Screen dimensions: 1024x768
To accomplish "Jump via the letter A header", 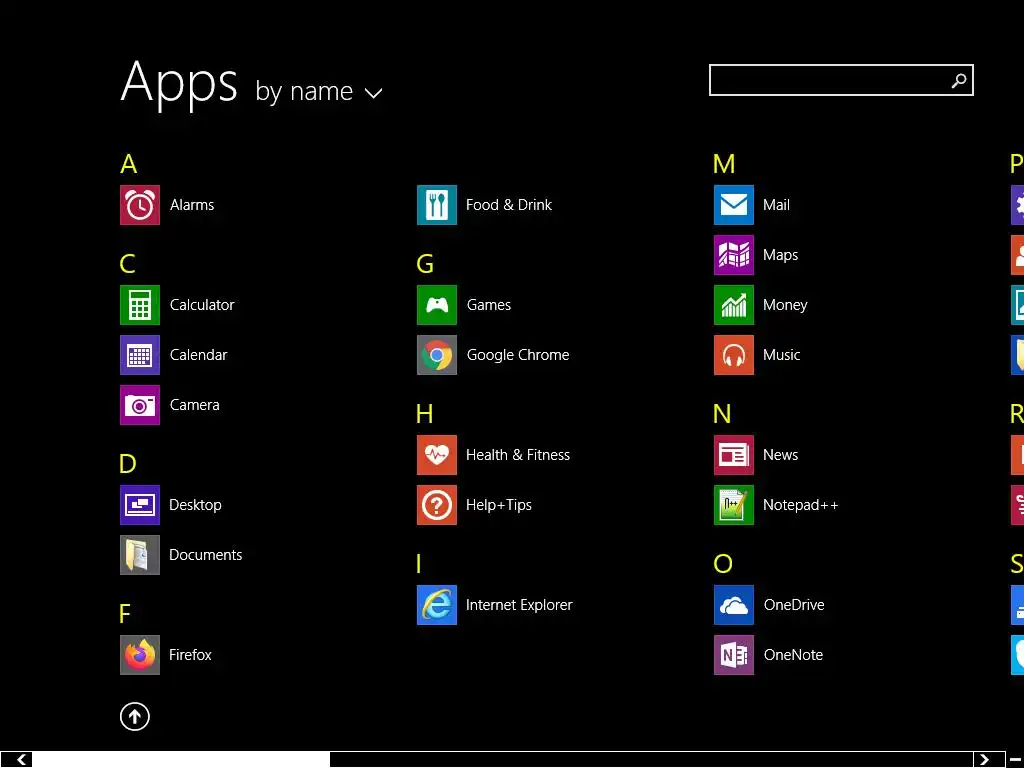I will pyautogui.click(x=129, y=164).
